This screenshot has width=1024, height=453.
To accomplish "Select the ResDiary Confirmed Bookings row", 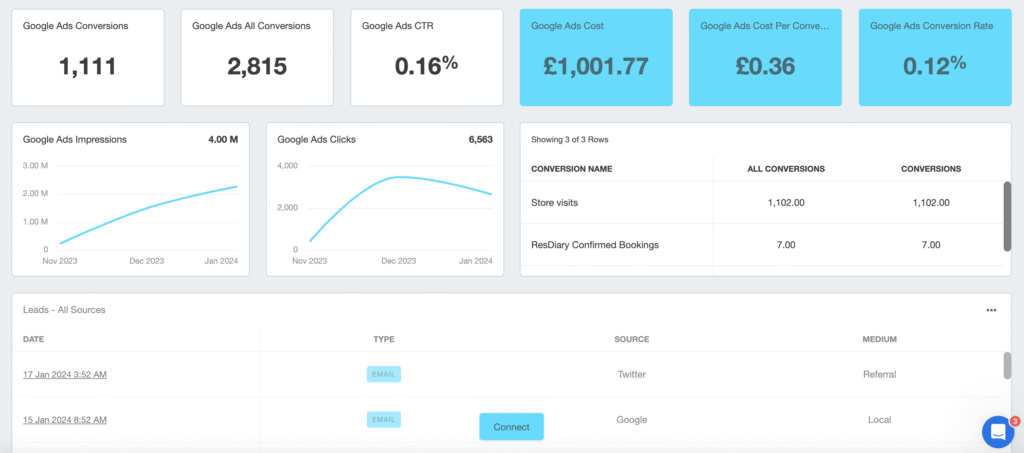I will [x=760, y=244].
